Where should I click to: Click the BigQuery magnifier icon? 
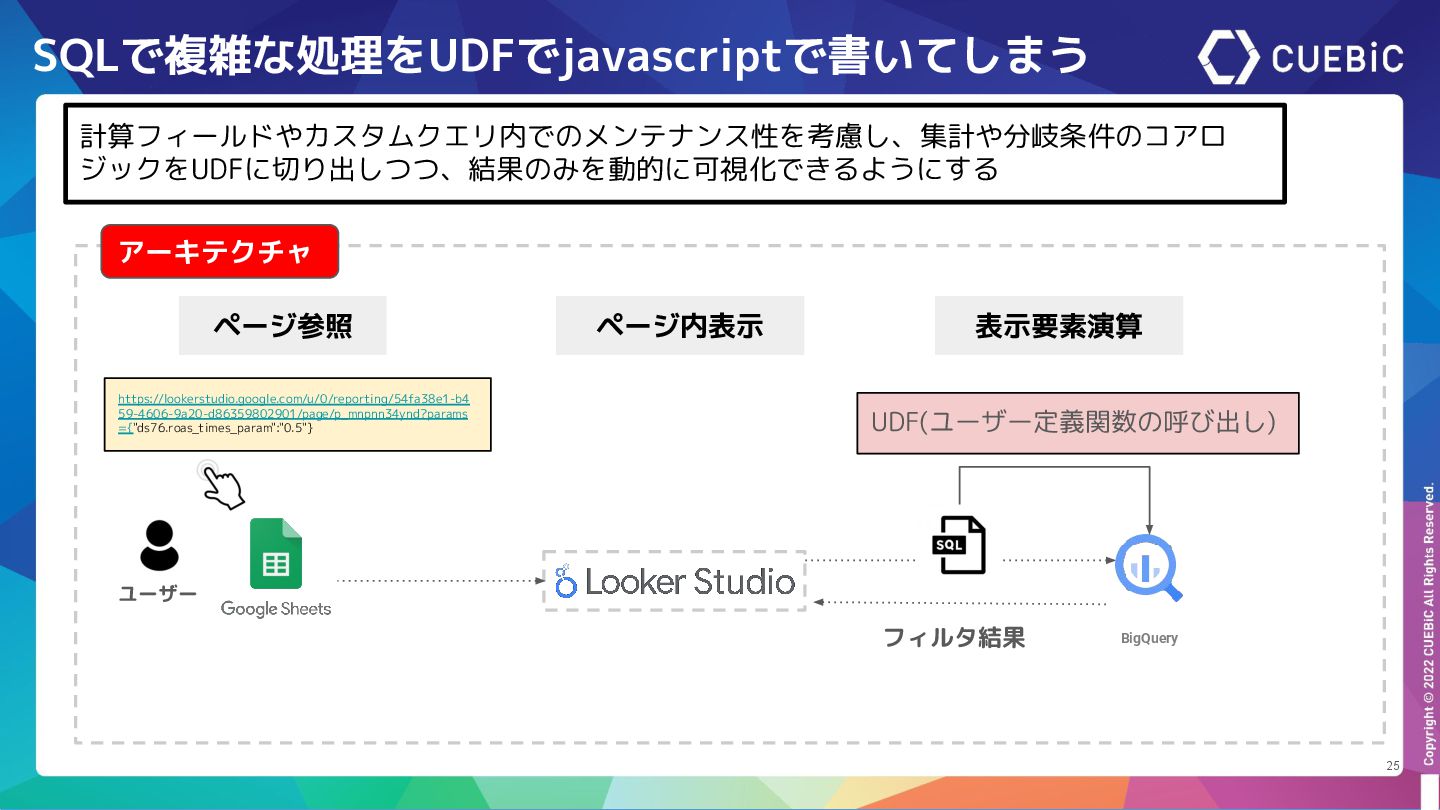tap(1149, 568)
